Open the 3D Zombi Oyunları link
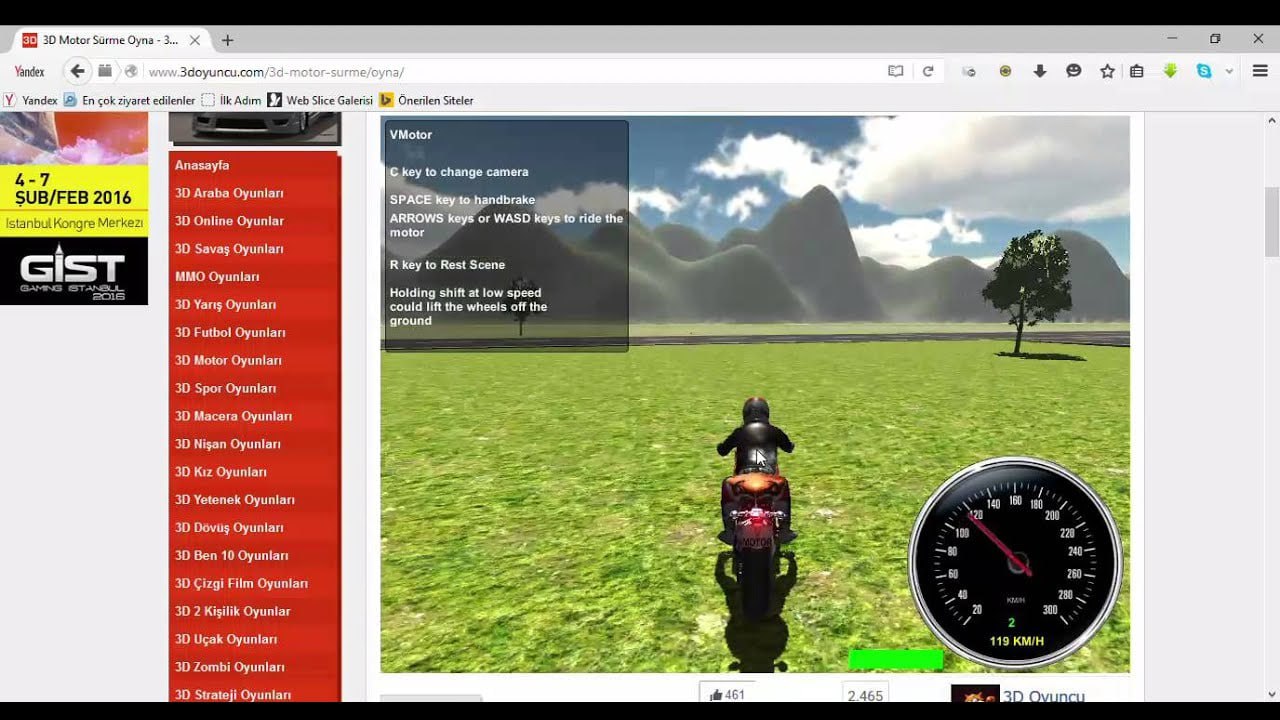The image size is (1280, 720). coord(229,667)
